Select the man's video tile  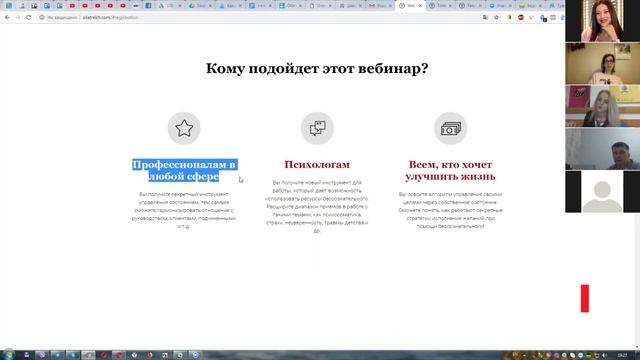[602, 148]
